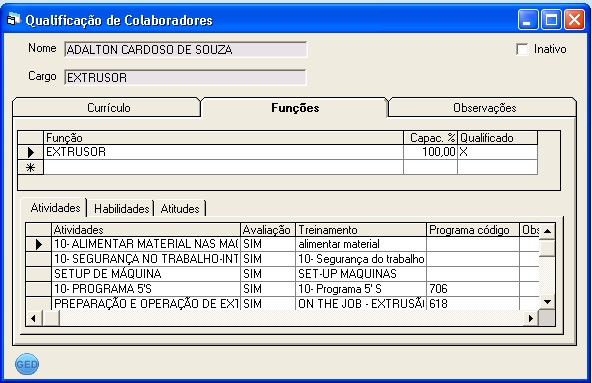Open the Atitudes sub-tab
The width and height of the screenshot is (592, 383).
click(180, 208)
